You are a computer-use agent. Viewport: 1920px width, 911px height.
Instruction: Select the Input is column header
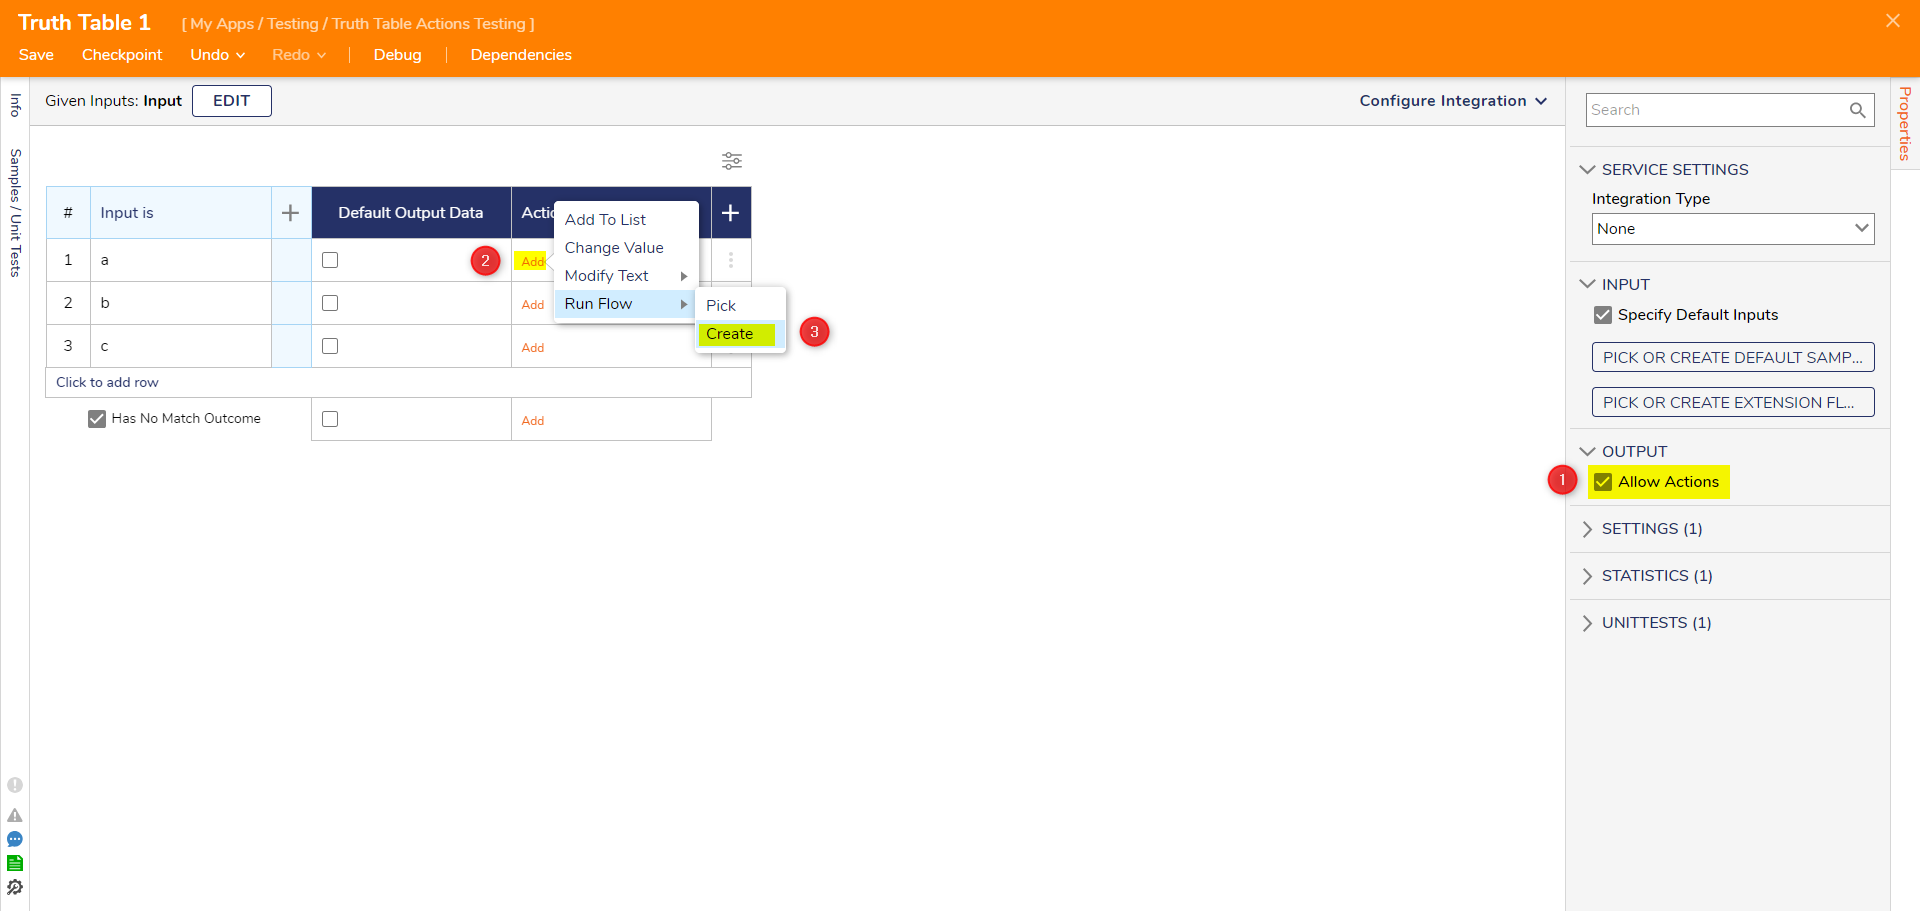coord(181,213)
